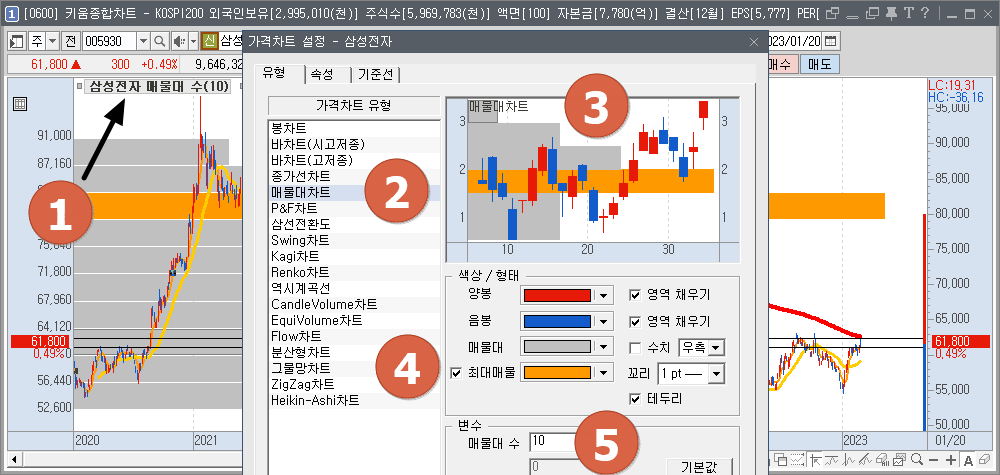Click the speaker sound icon in toolbar
The image size is (1000, 475).
click(178, 41)
